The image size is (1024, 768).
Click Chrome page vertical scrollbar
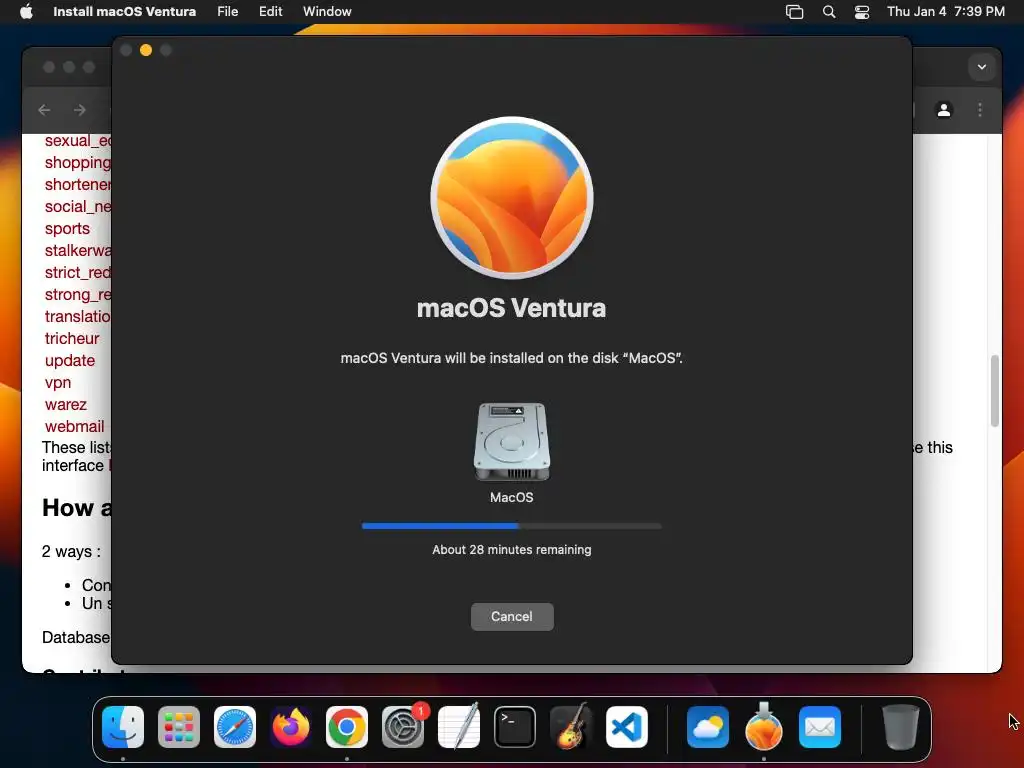tap(995, 391)
